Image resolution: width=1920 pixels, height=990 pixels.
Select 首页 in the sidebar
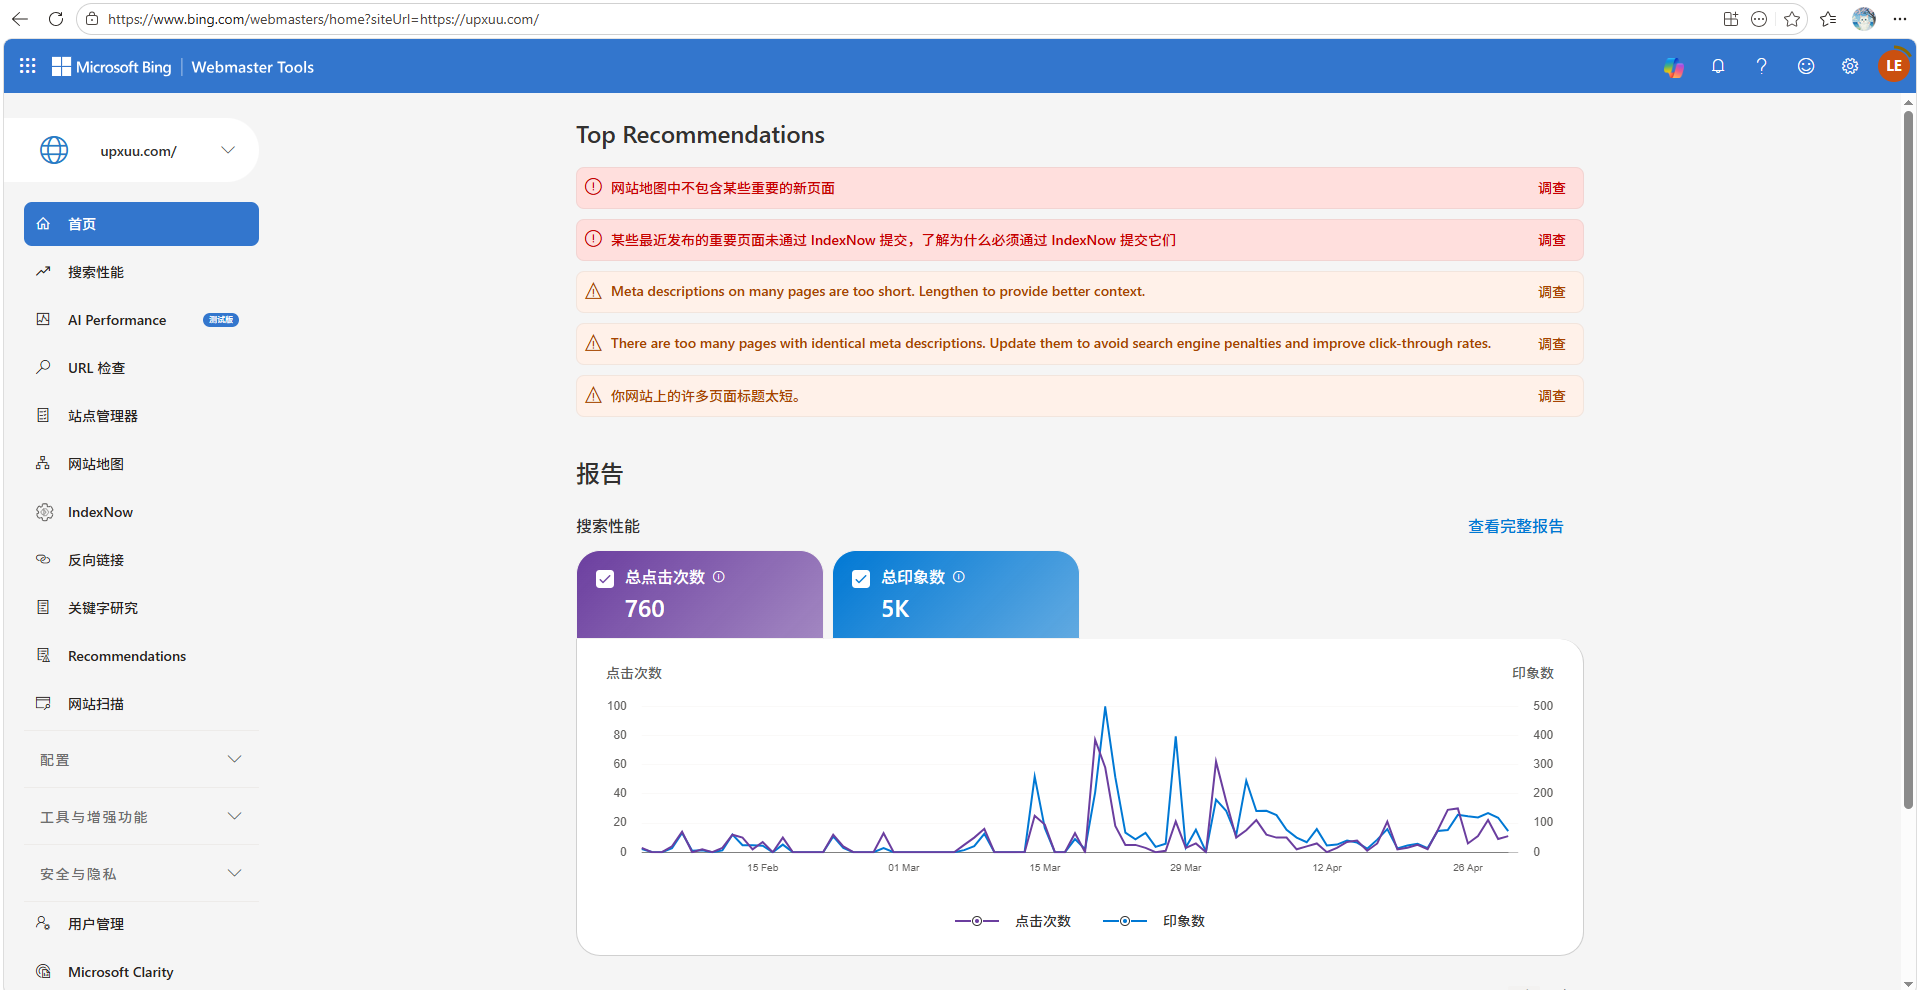141,224
